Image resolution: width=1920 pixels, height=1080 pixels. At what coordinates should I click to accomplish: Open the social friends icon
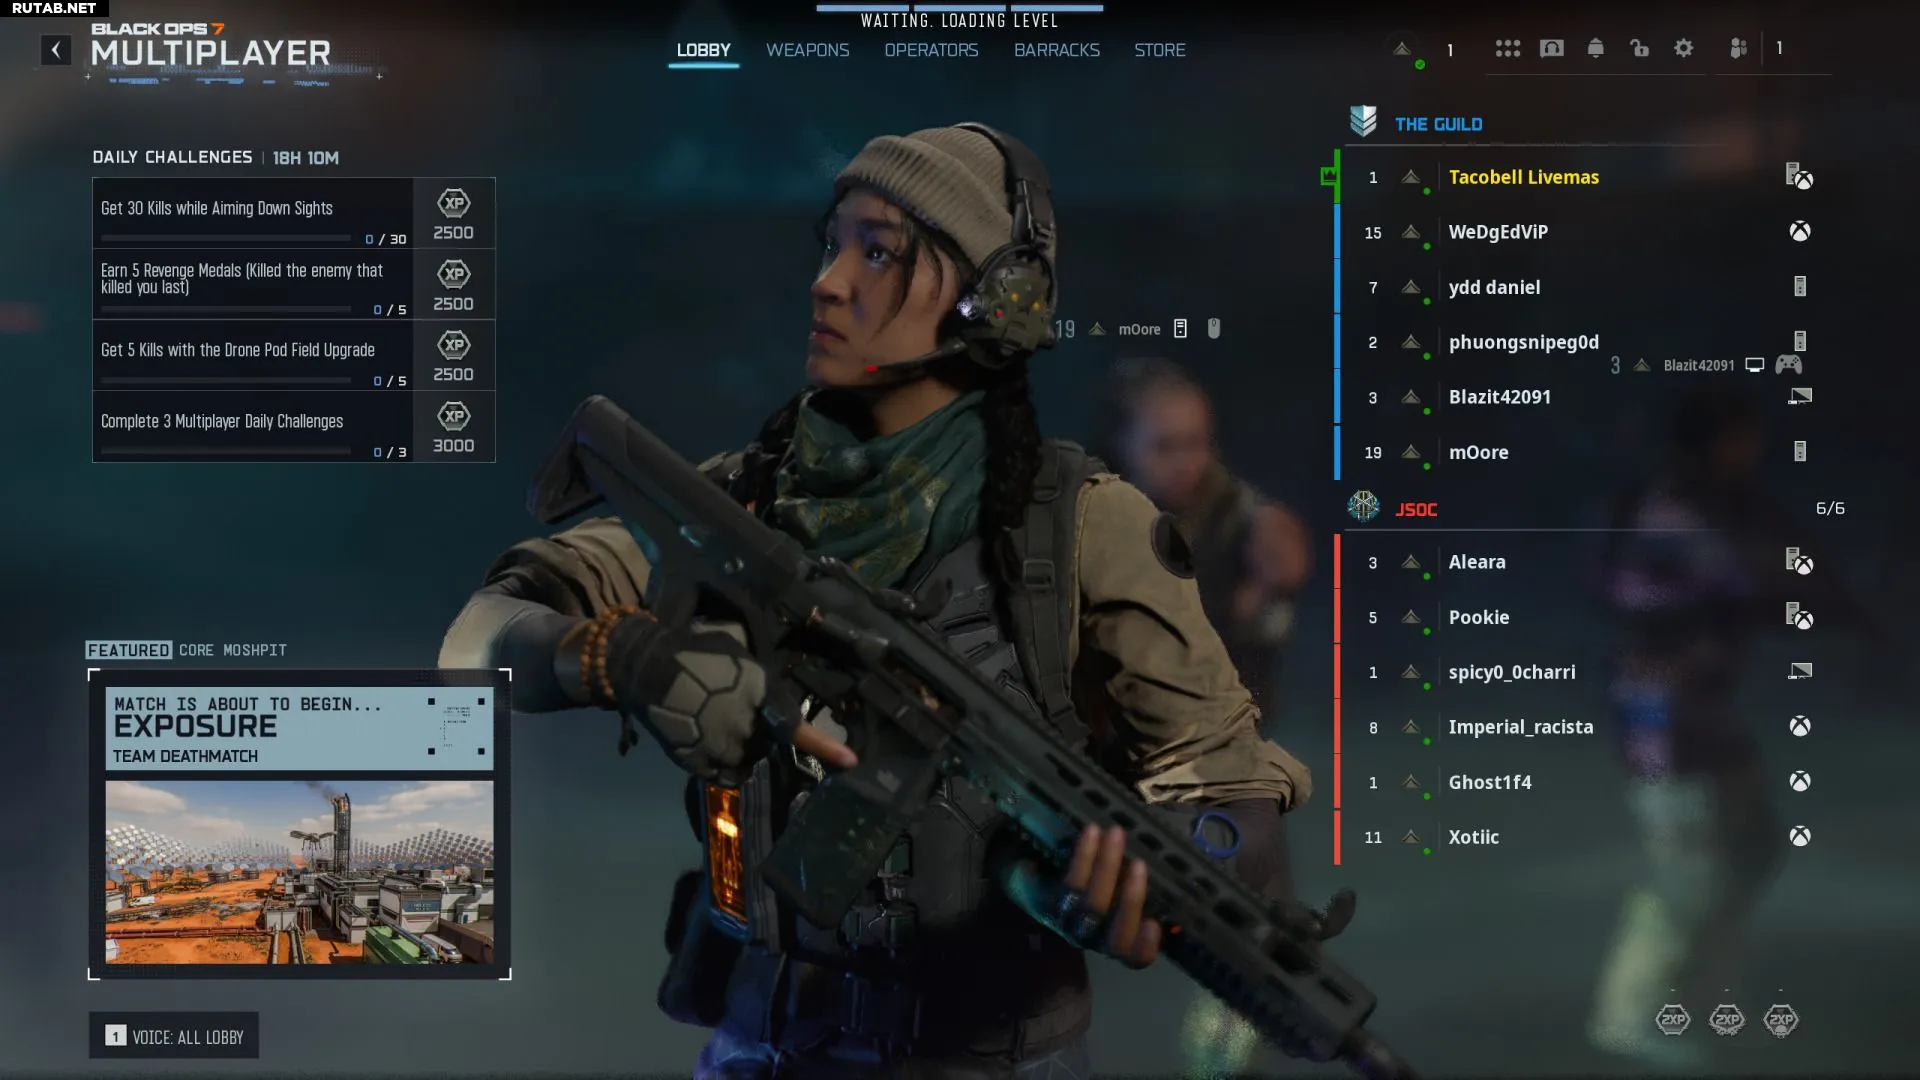(1738, 48)
